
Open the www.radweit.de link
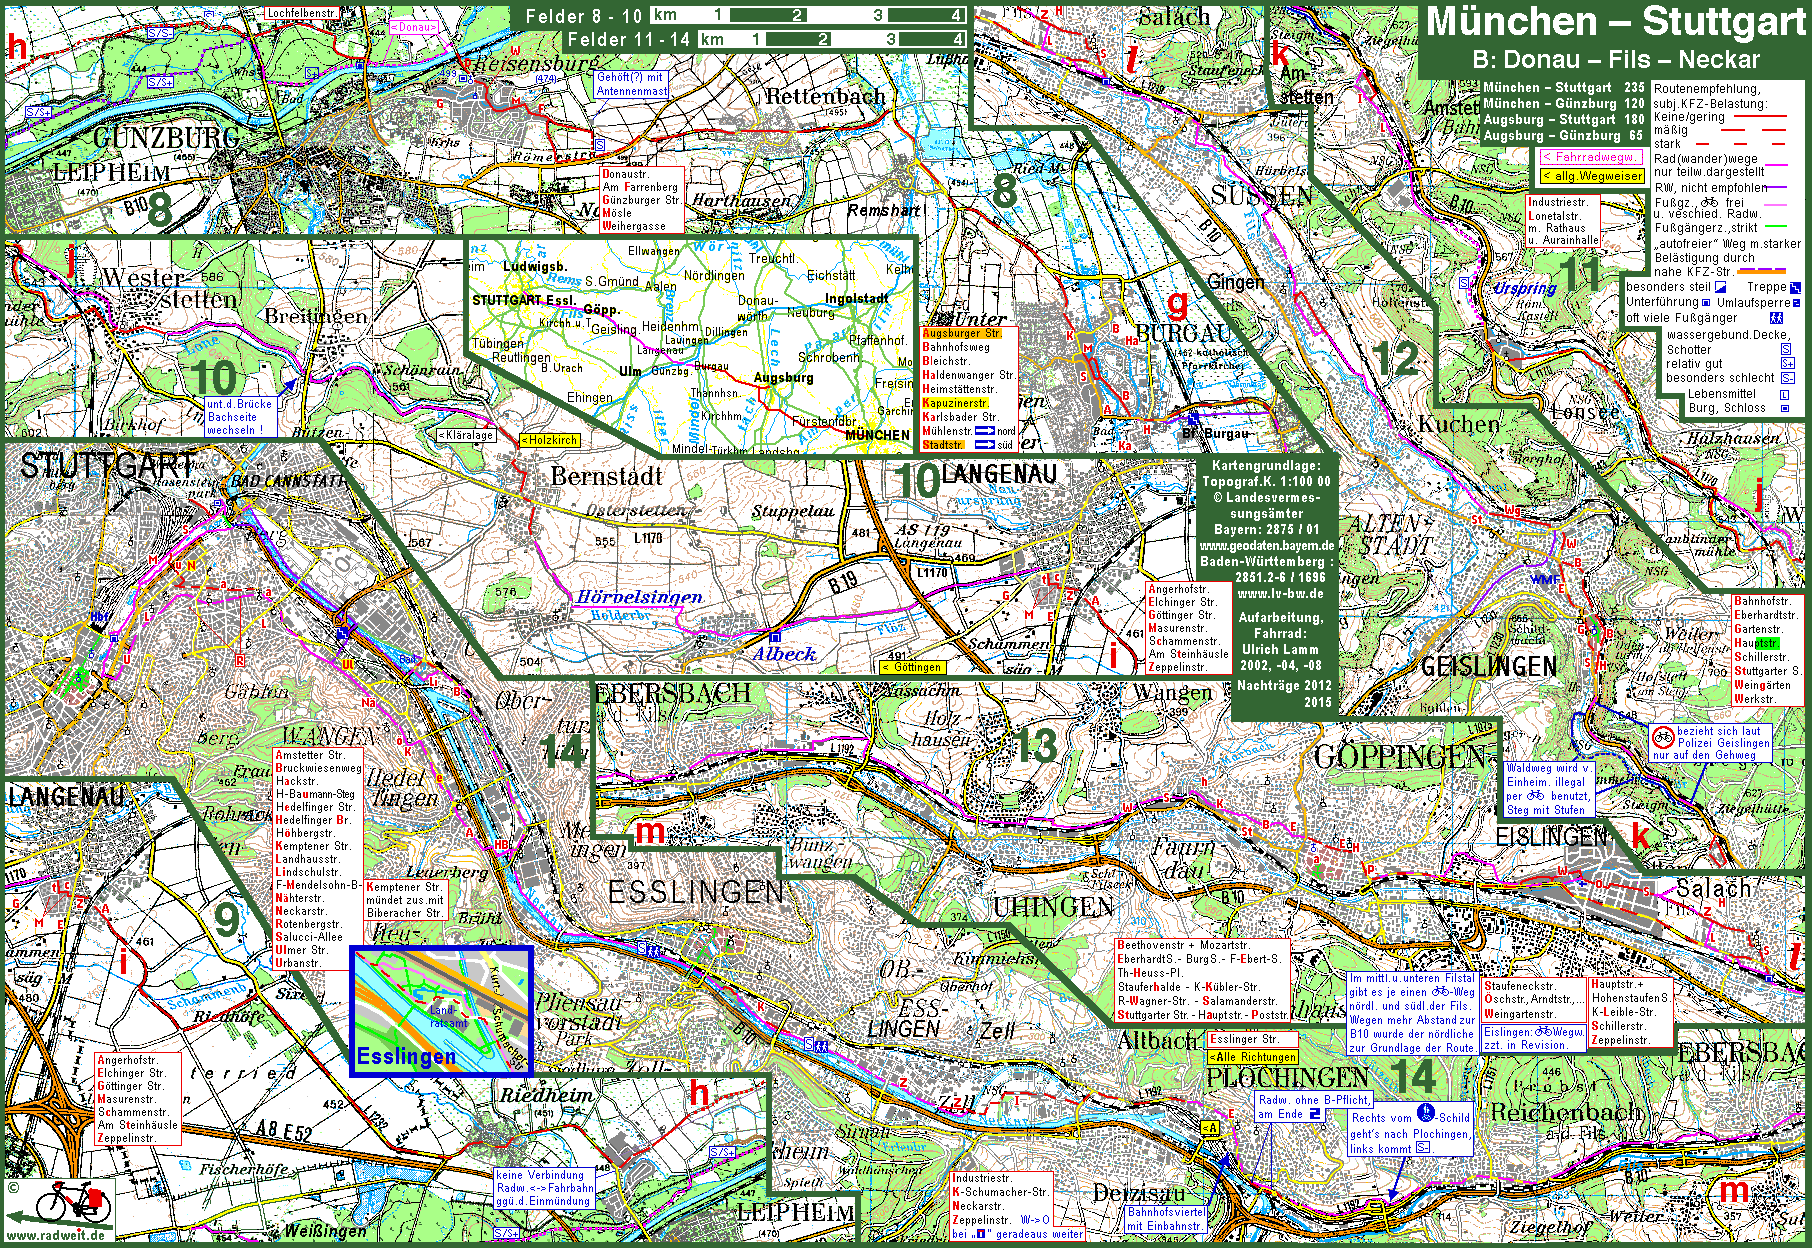pos(56,1235)
